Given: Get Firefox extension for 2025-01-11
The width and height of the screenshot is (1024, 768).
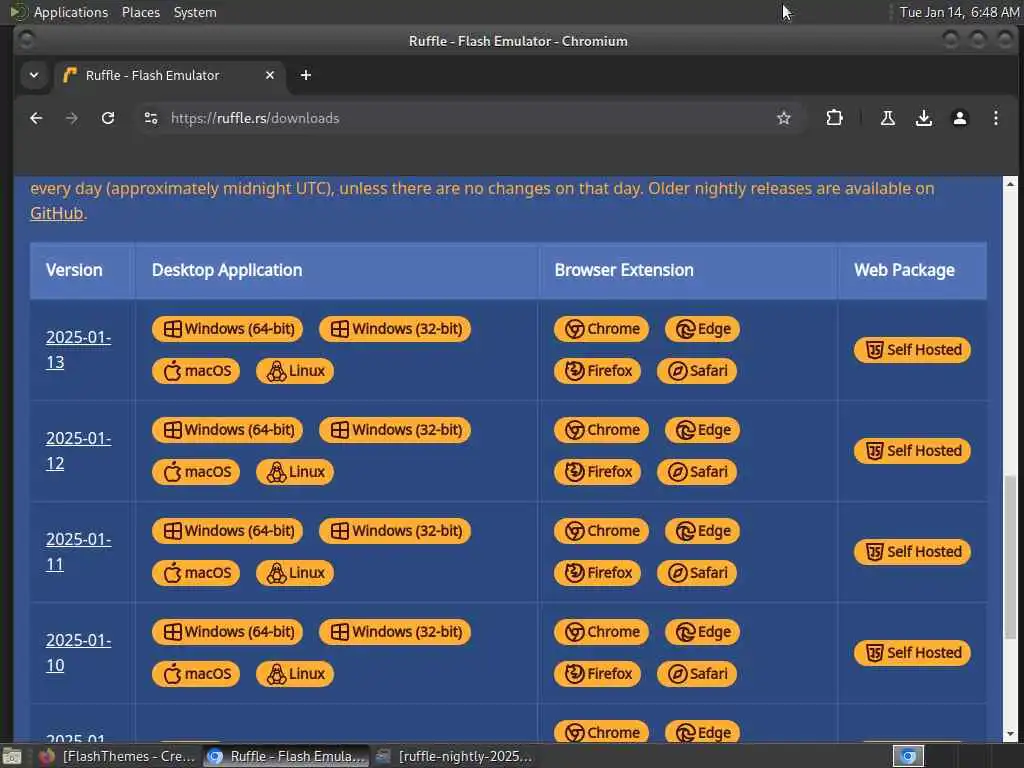Looking at the screenshot, I should [x=598, y=573].
